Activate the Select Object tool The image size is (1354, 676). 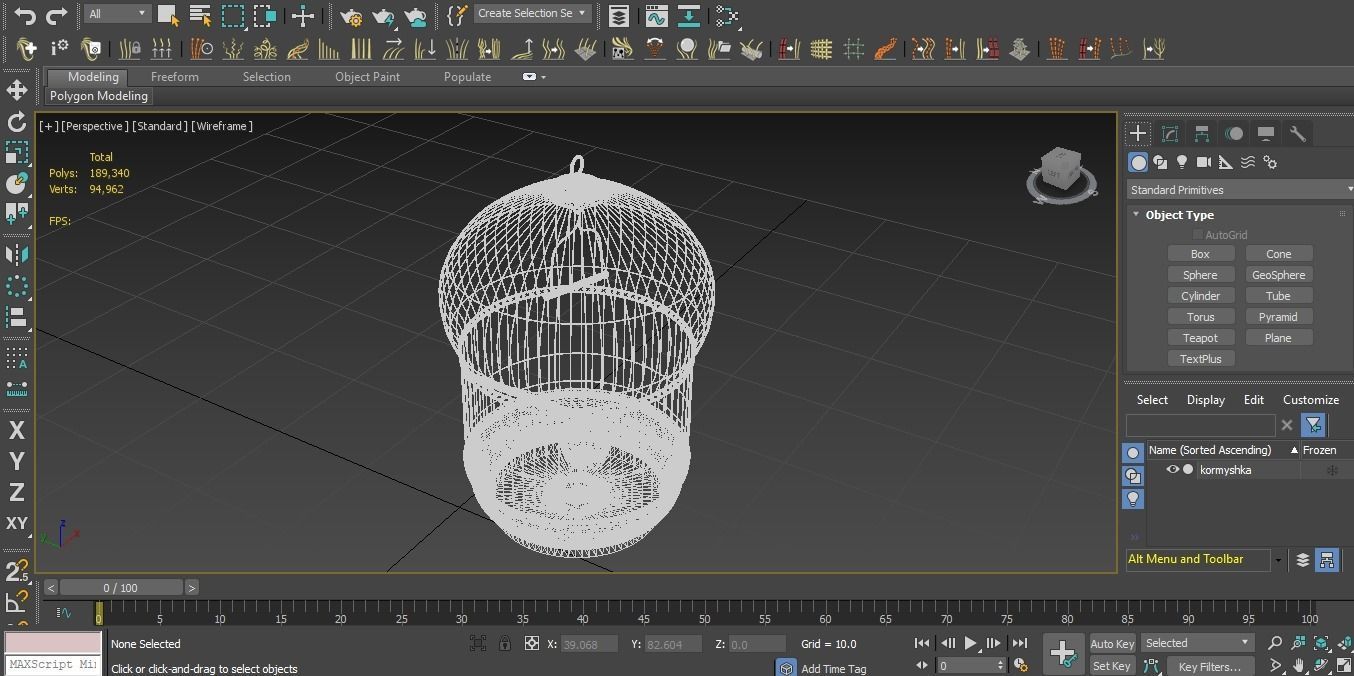168,15
